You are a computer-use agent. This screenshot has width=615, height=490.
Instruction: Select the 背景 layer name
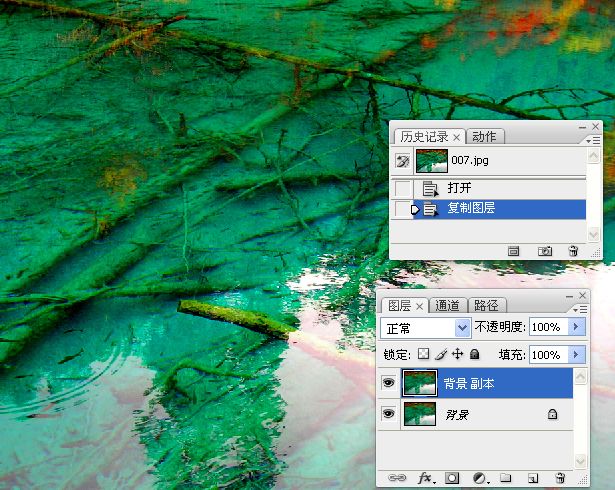coord(457,415)
